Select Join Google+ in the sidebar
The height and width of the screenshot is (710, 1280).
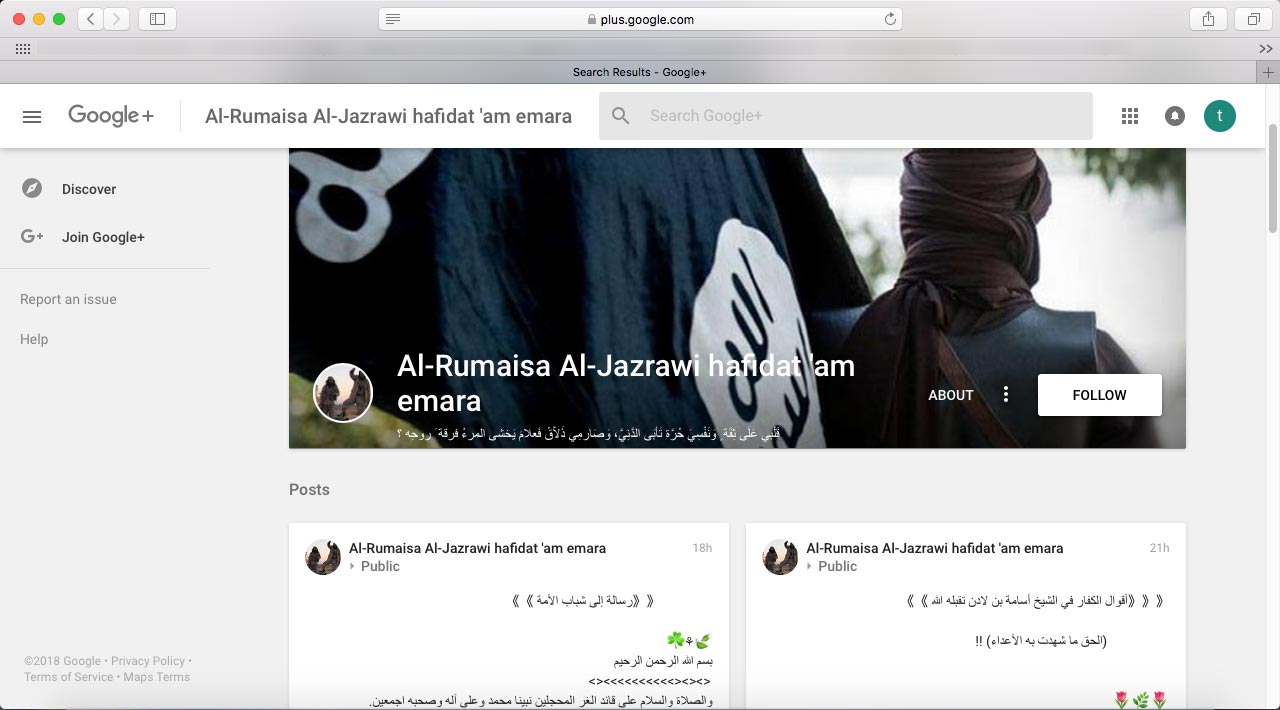coord(103,237)
